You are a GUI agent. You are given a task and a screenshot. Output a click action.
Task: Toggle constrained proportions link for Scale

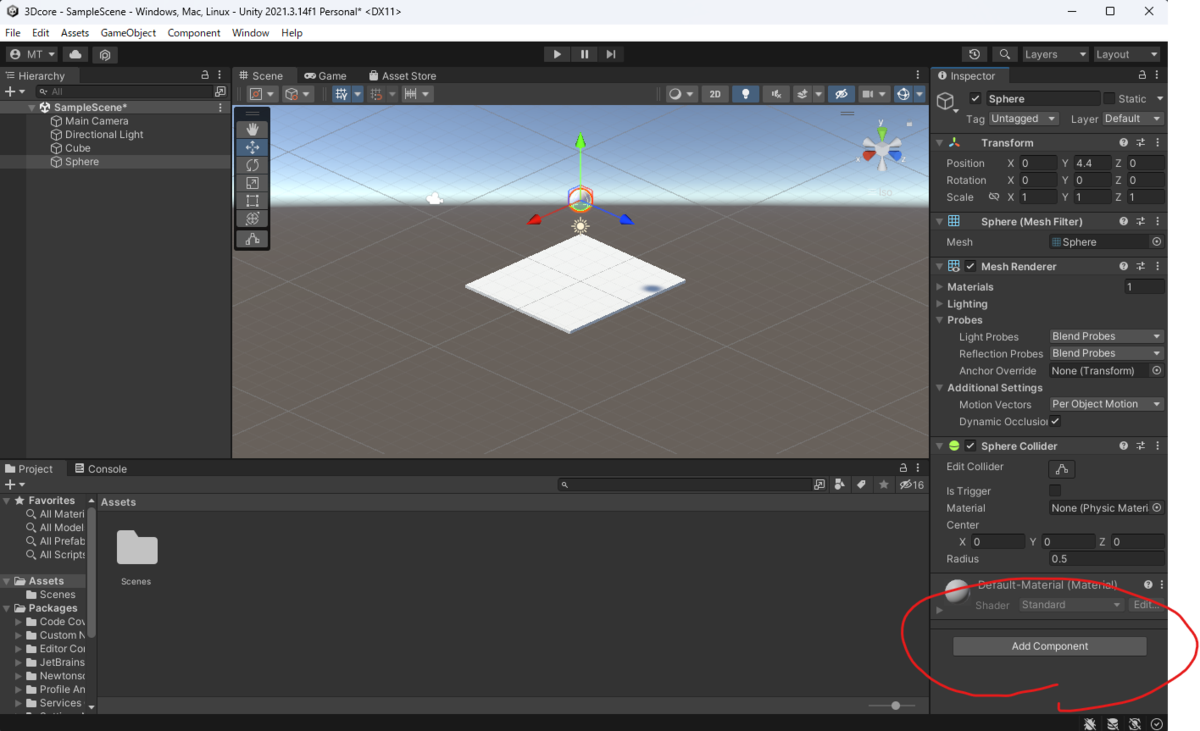click(994, 197)
